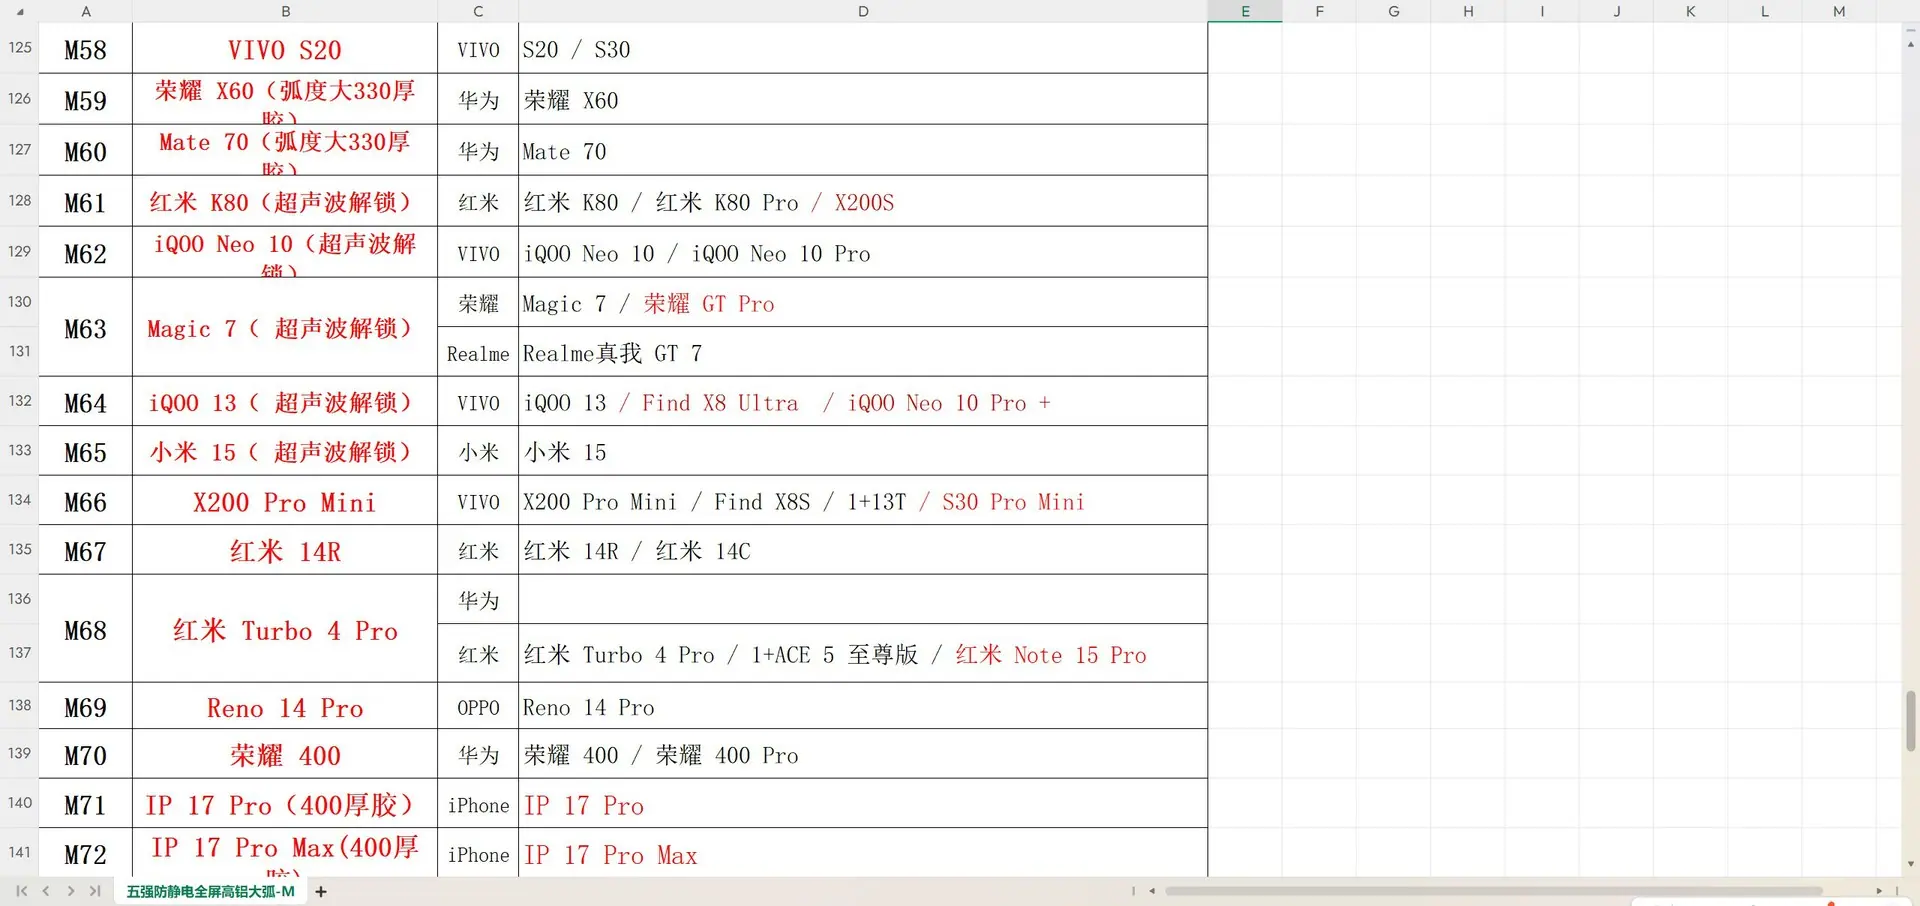Select row 128 header
The height and width of the screenshot is (906, 1920).
(x=19, y=200)
